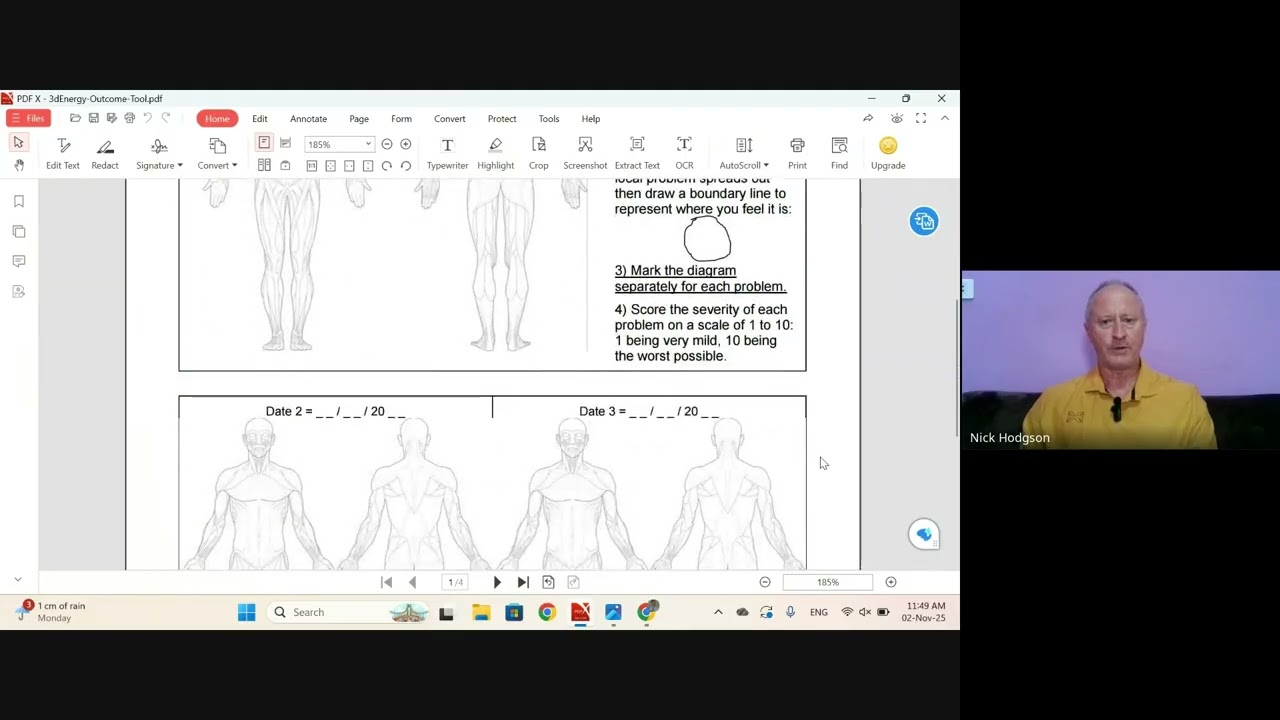Screen dimensions: 1280x720
Task: Select the Typewriter tool
Action: 447,154
